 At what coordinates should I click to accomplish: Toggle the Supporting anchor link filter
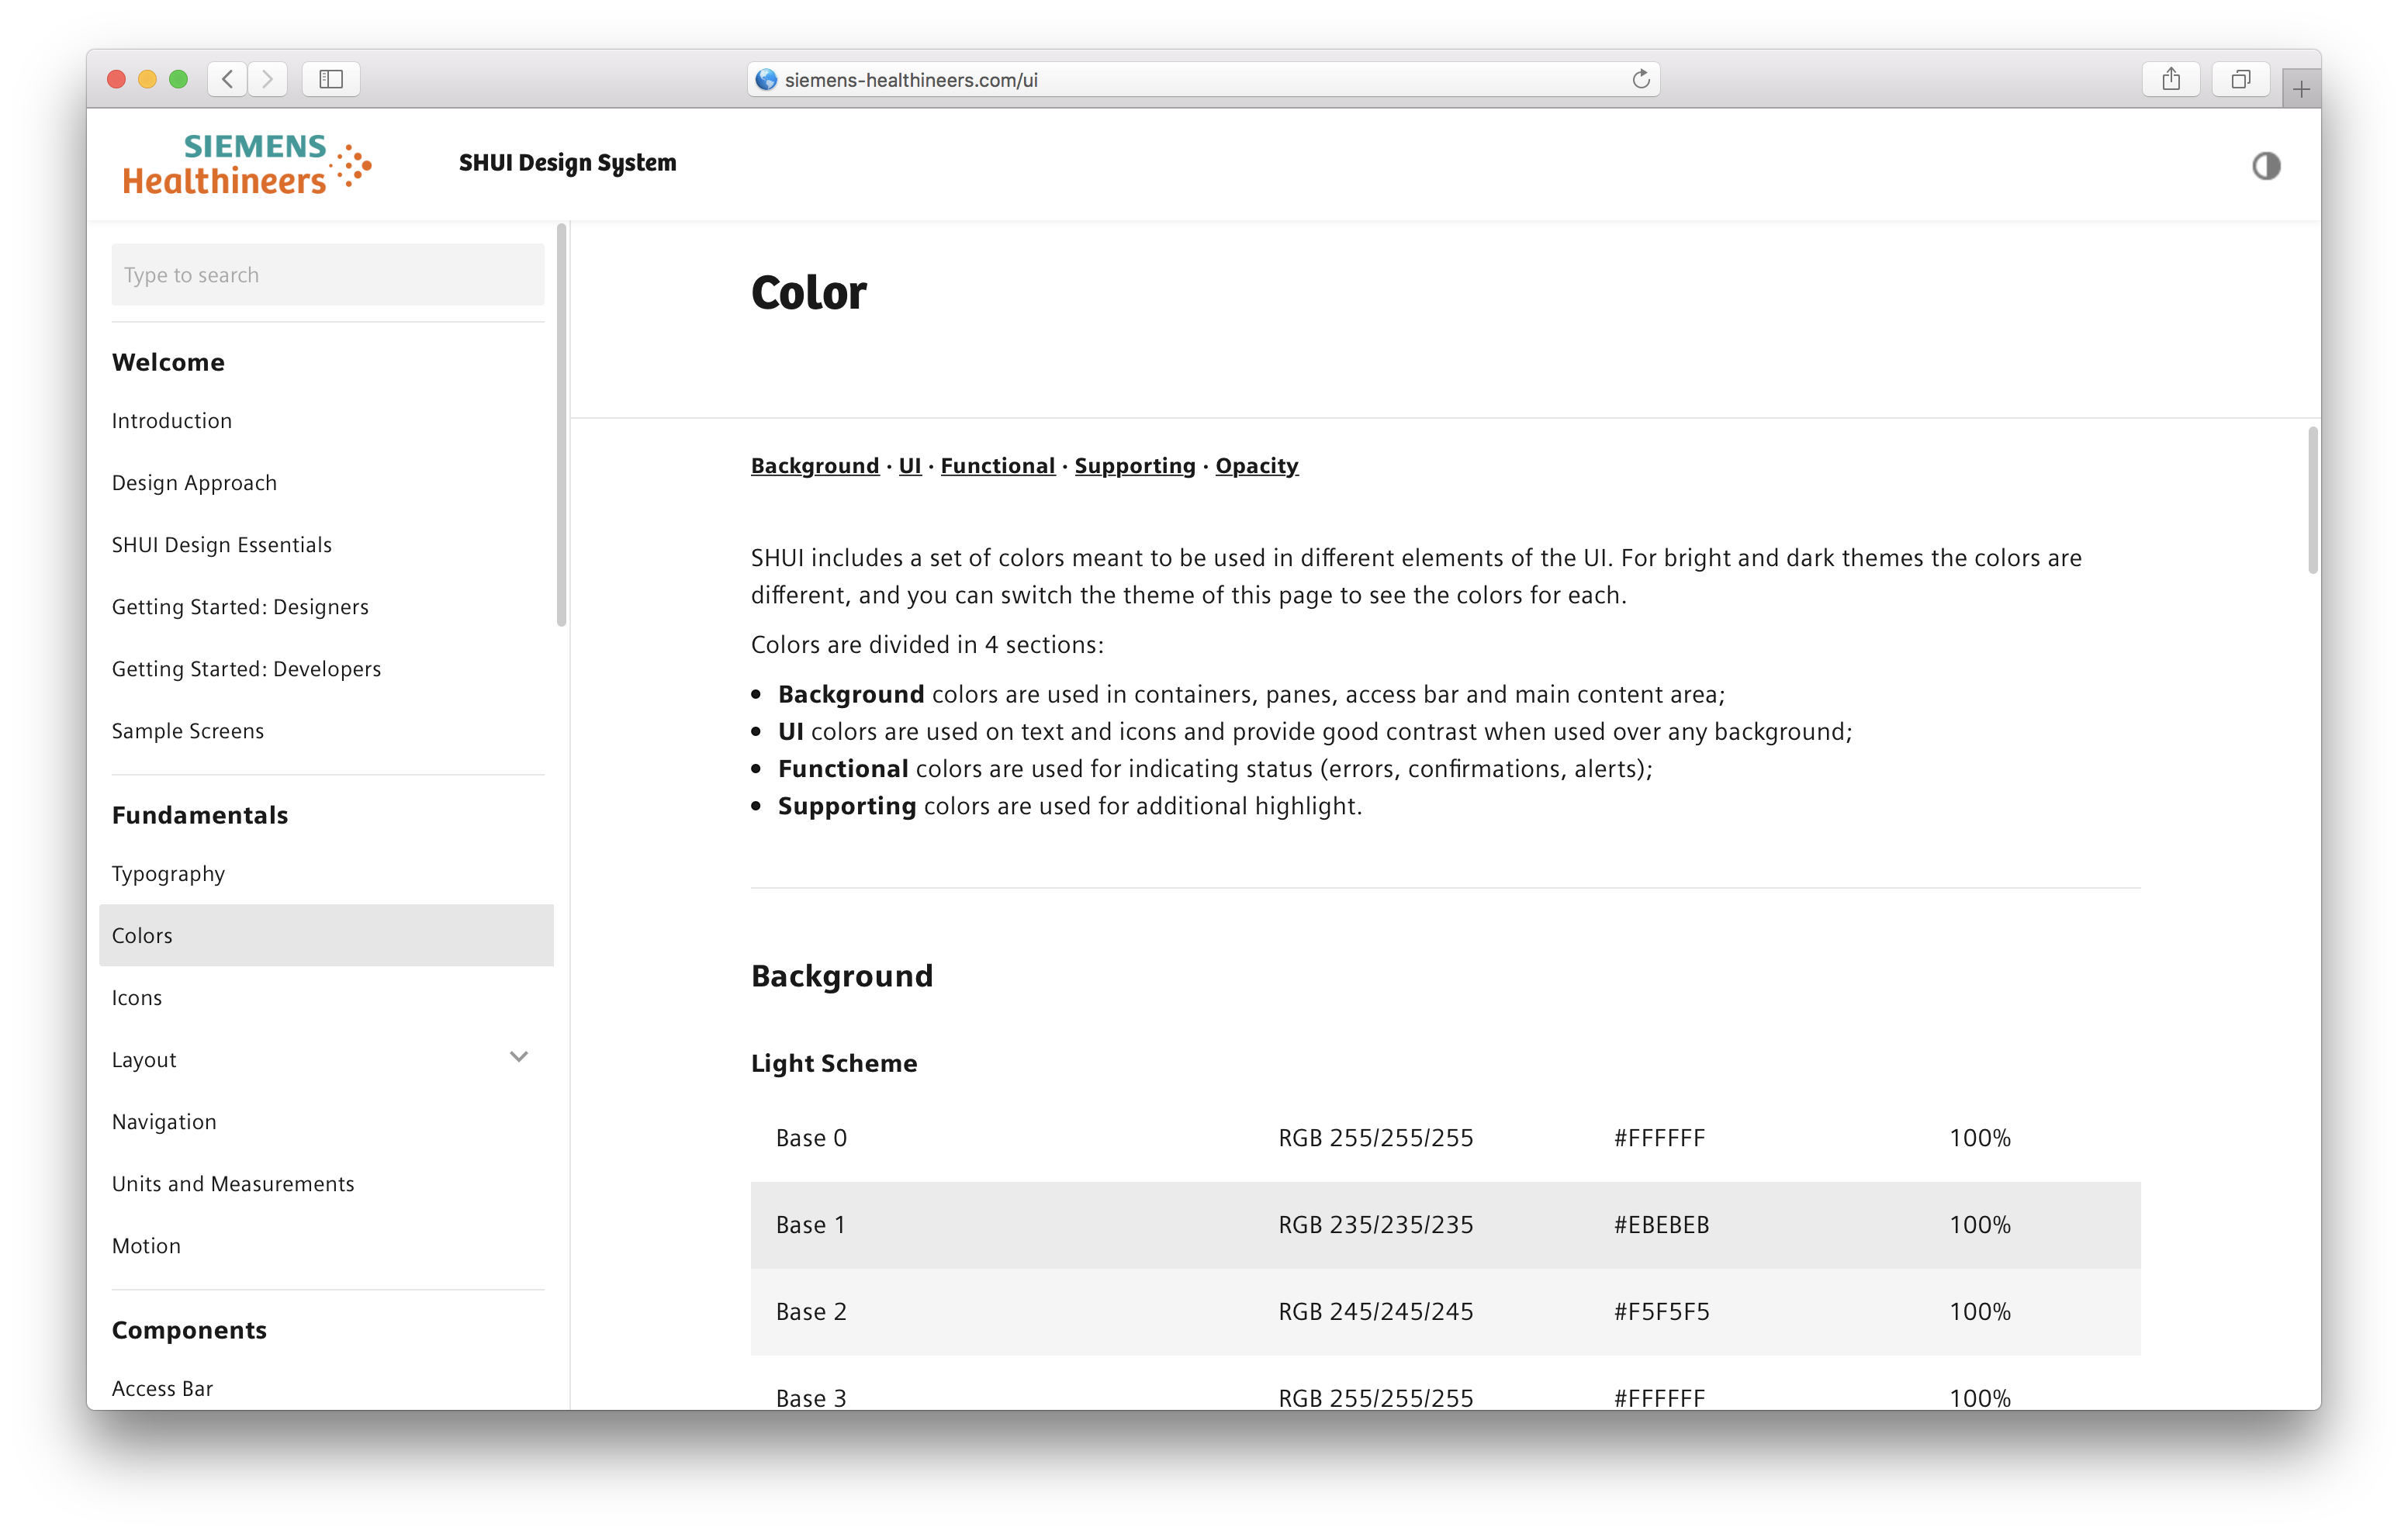click(1136, 465)
